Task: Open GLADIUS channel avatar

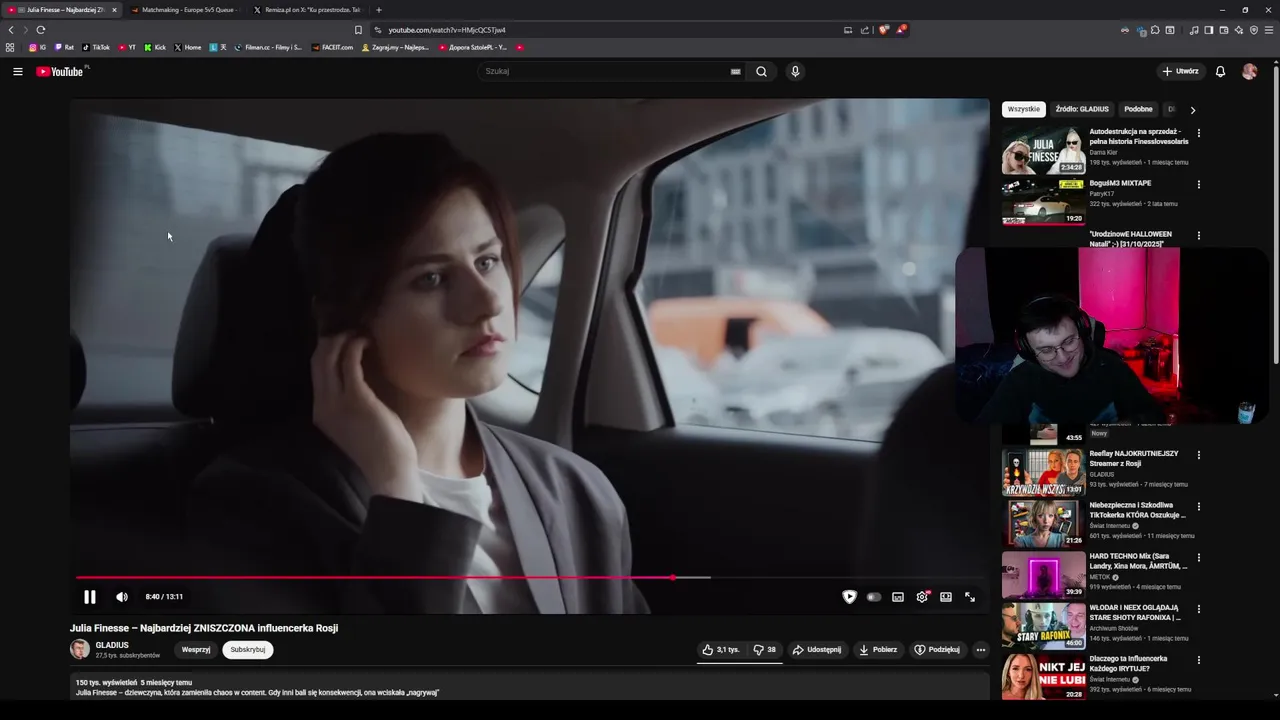Action: pos(80,649)
